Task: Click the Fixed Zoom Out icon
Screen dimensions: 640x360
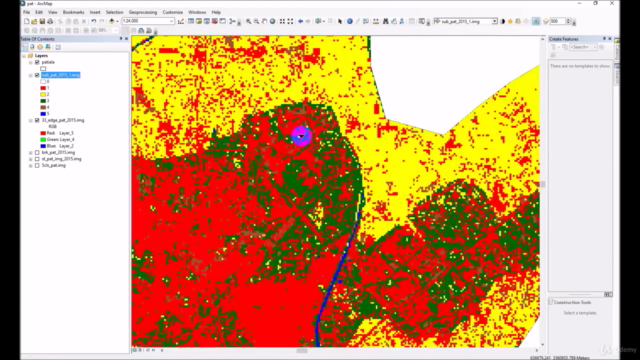Action: tap(290, 21)
